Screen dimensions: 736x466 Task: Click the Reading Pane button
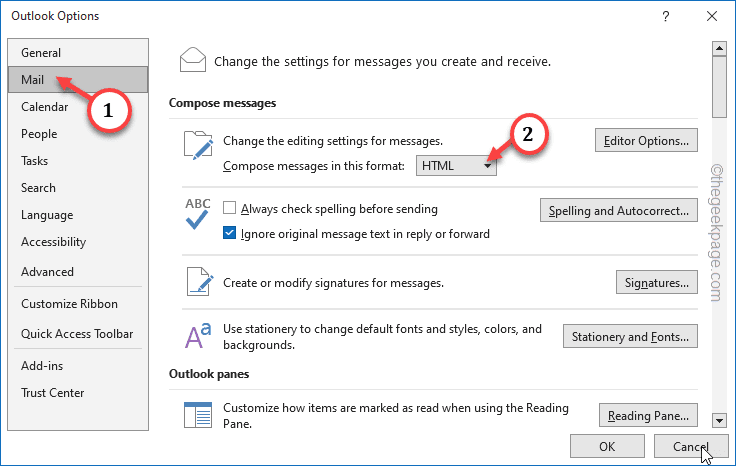coord(648,415)
